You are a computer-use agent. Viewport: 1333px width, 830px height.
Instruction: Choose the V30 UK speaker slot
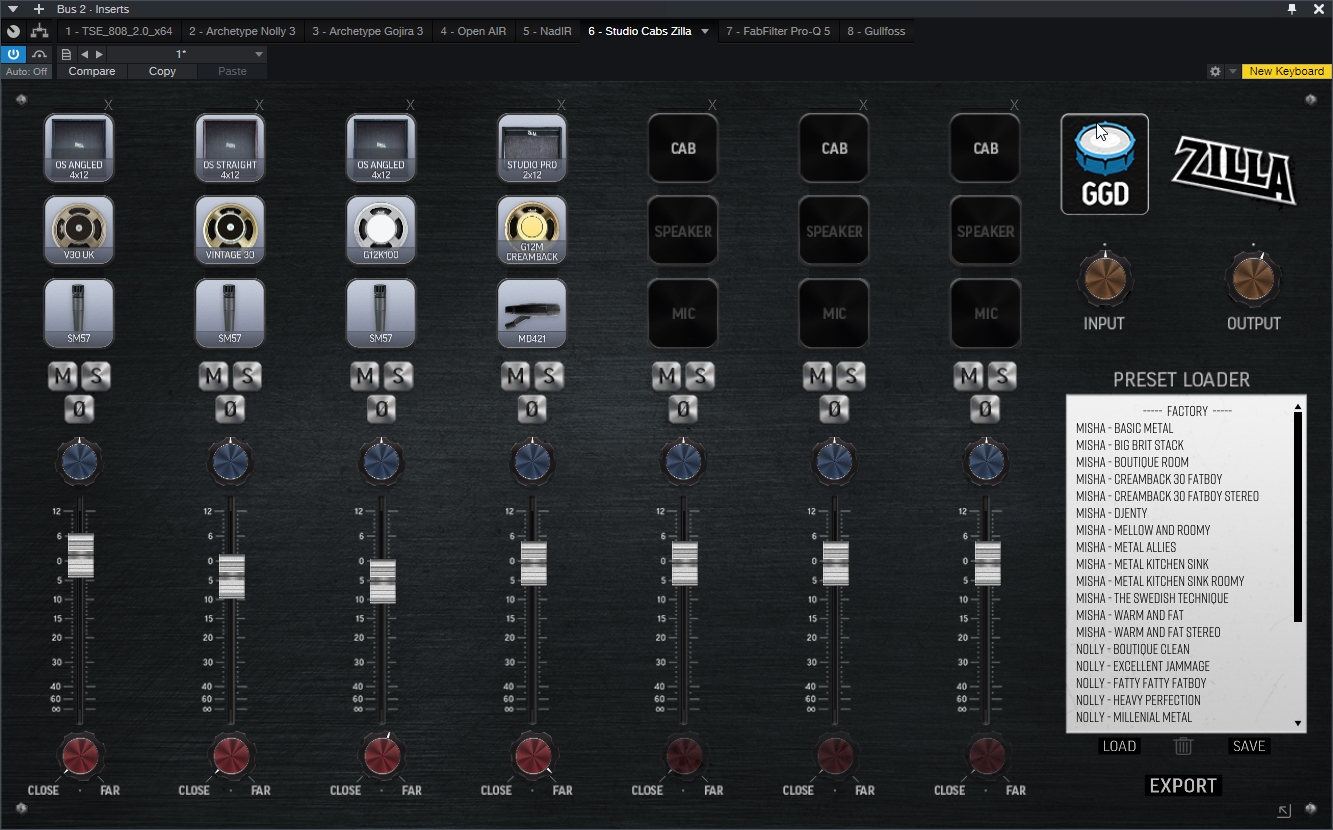click(x=79, y=230)
